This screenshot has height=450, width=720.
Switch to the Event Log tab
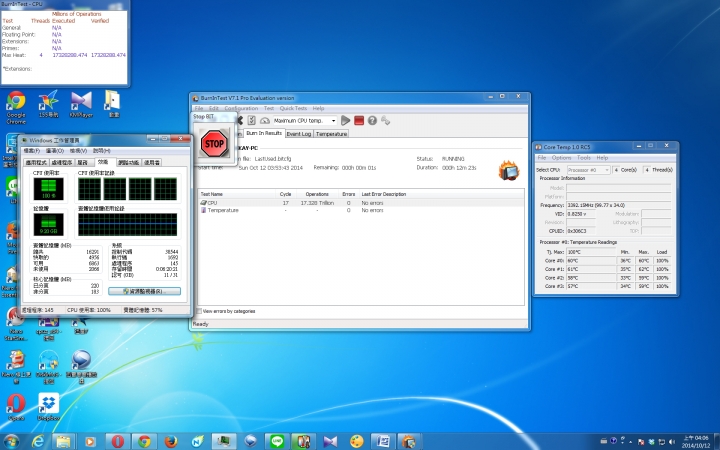[298, 134]
